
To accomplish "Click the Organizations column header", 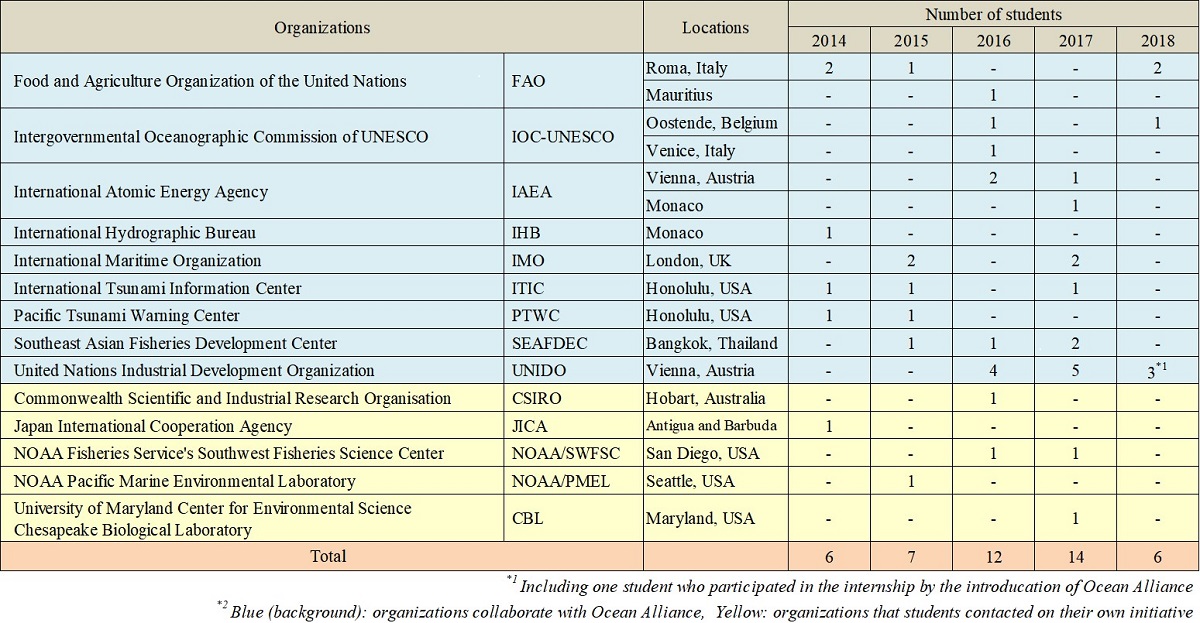I will [322, 27].
